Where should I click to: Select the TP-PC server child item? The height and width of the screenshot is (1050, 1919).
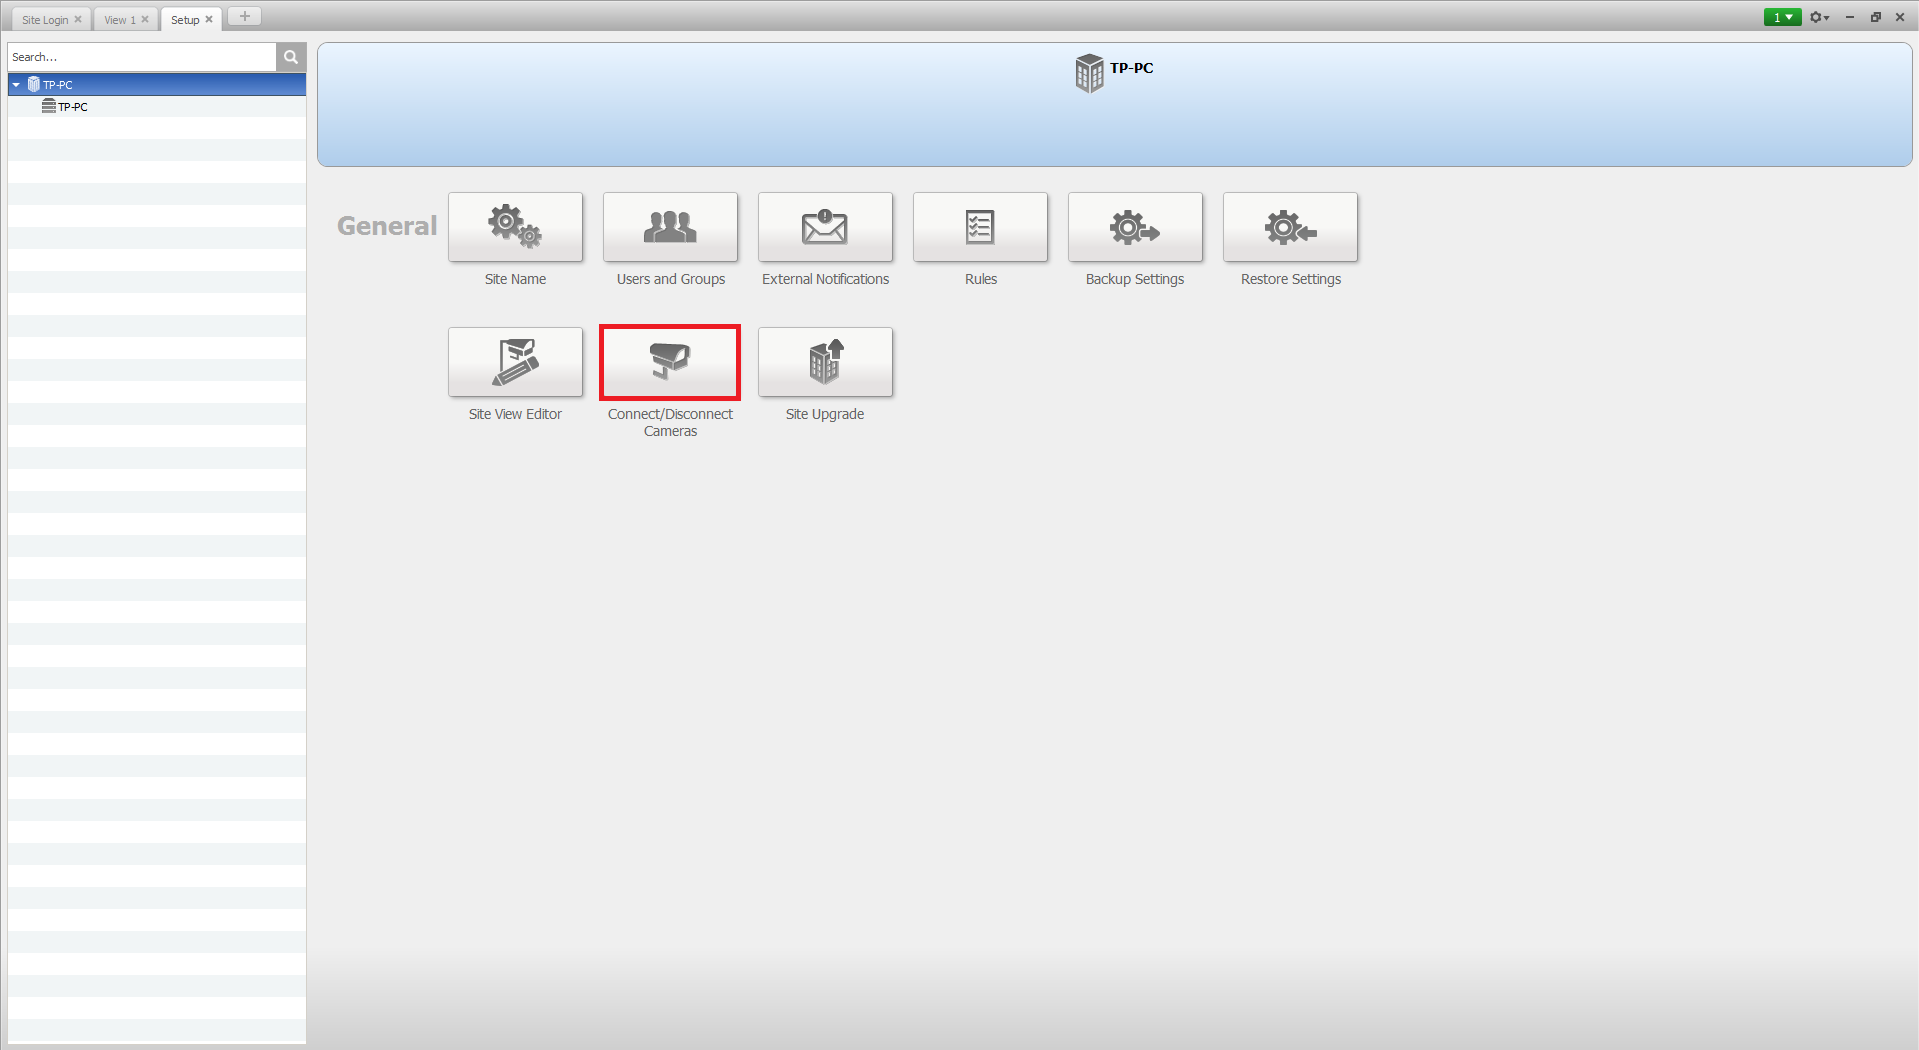pos(72,107)
